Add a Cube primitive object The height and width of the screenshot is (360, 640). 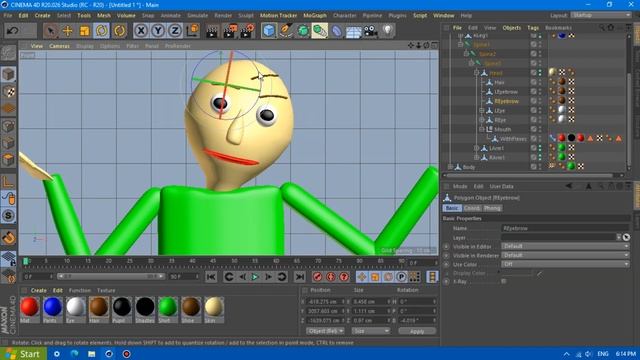[x=269, y=31]
